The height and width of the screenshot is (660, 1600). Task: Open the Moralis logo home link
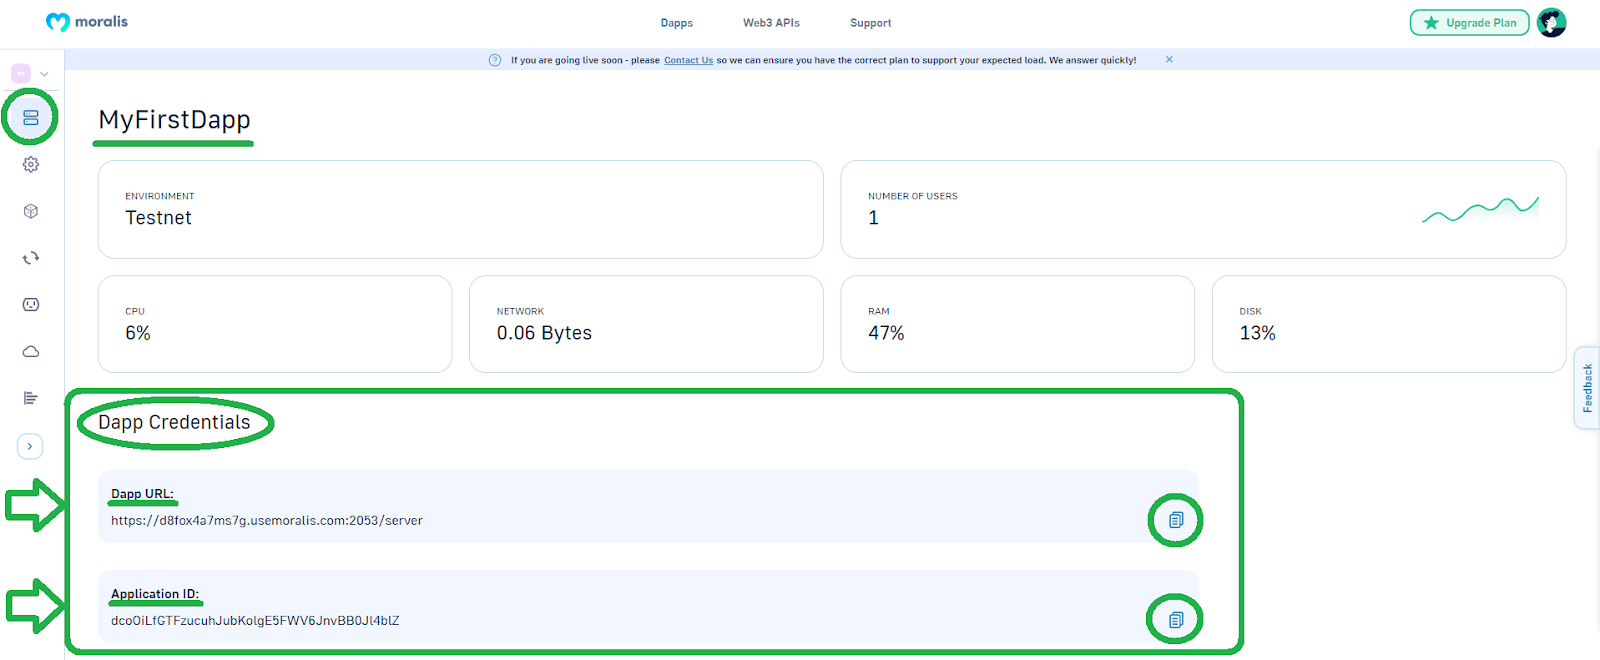[x=87, y=22]
